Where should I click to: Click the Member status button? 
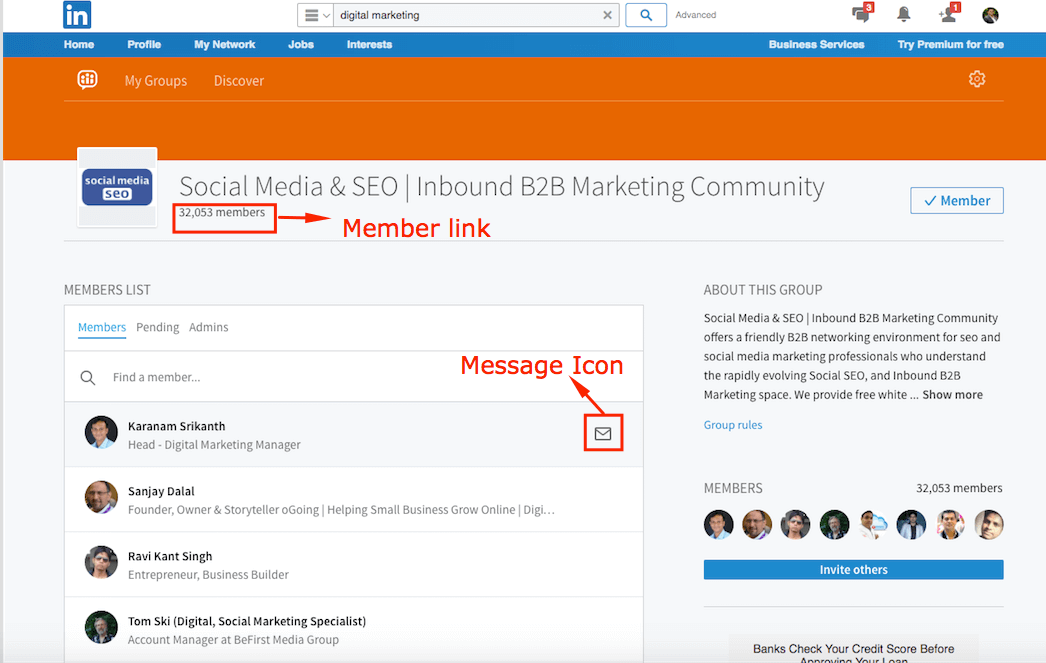(x=957, y=201)
